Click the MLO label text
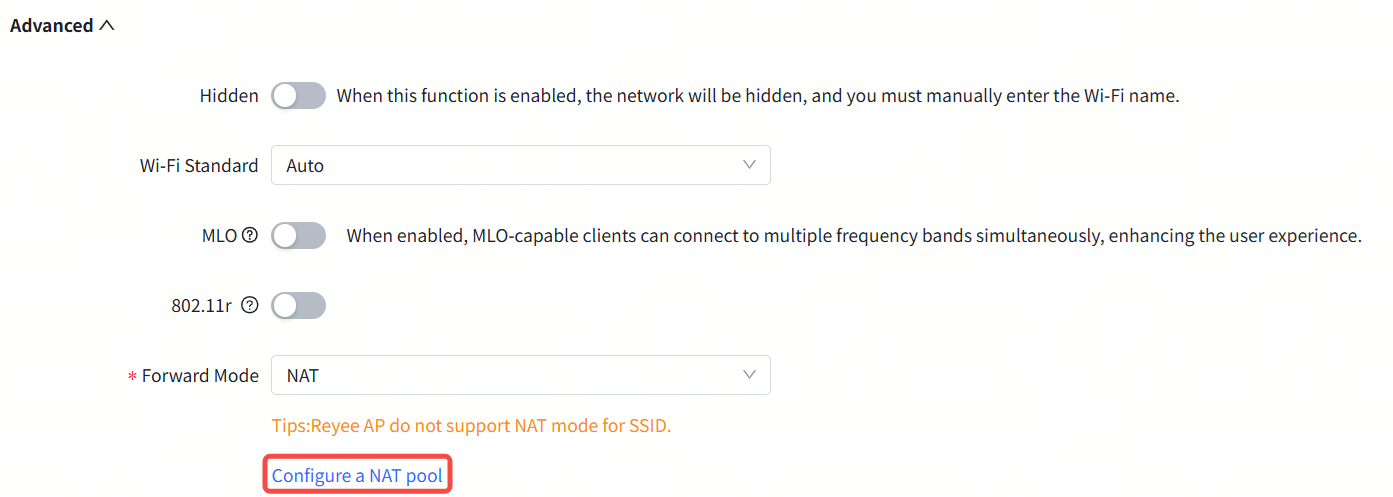 click(219, 236)
